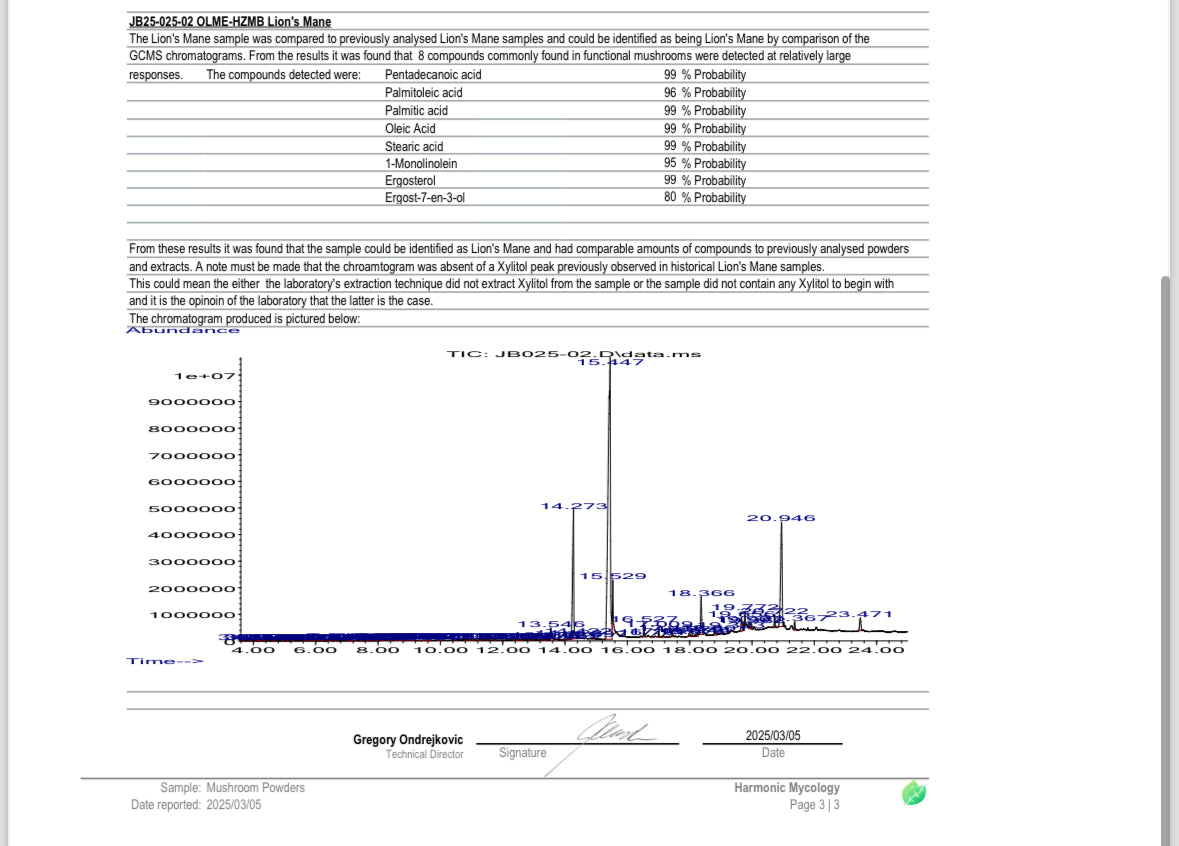Screen dimensions: 1179x846
Task: Click the date 2025/03/05 above the Date line
Action: click(x=773, y=735)
